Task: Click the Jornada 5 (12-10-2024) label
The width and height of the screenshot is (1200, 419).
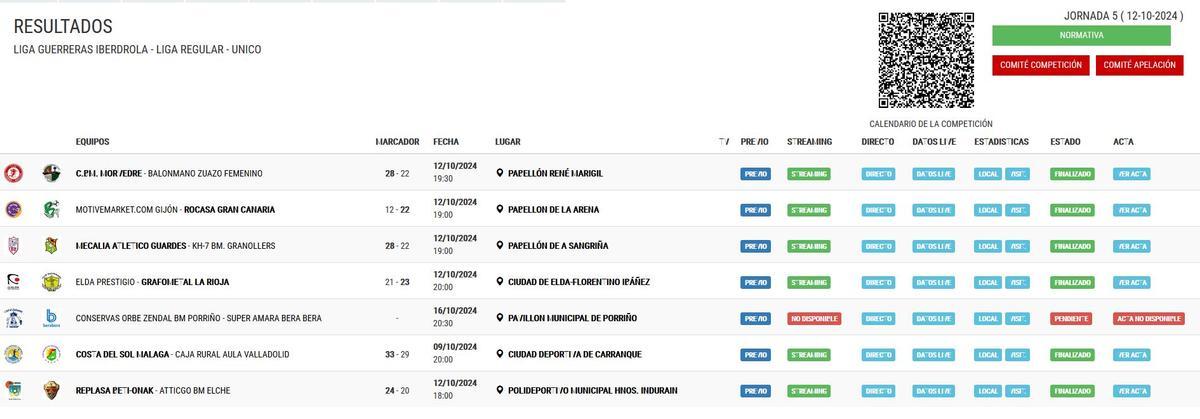Action: coord(1124,15)
